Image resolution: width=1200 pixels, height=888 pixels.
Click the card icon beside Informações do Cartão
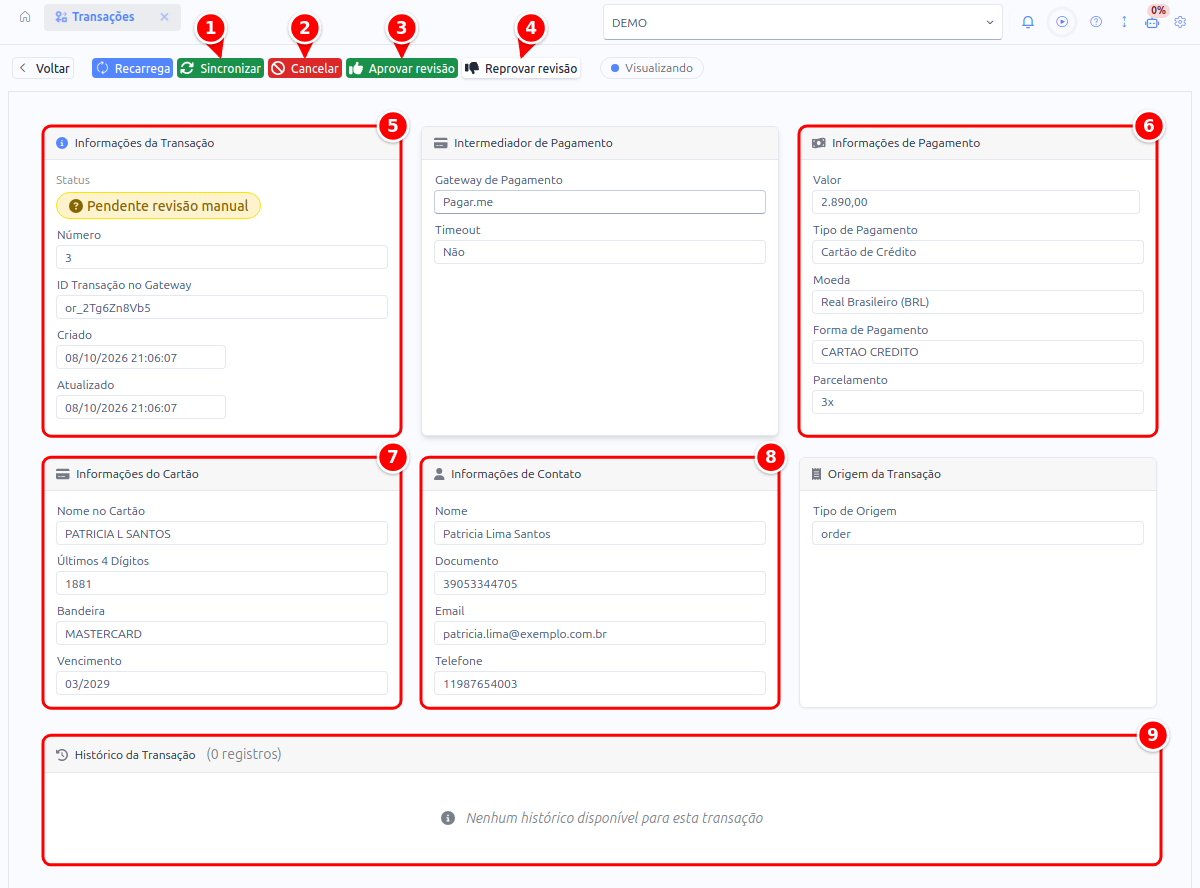[x=63, y=474]
